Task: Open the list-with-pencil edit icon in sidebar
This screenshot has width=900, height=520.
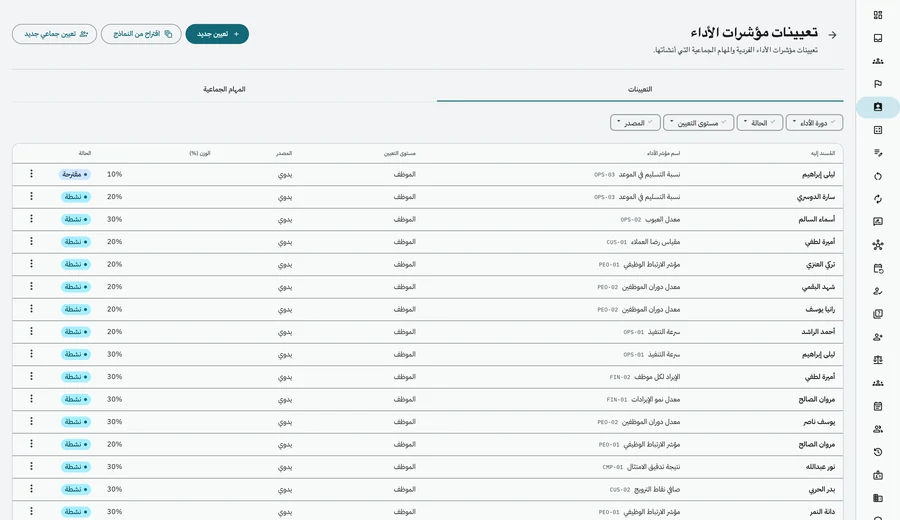Action: point(878,153)
